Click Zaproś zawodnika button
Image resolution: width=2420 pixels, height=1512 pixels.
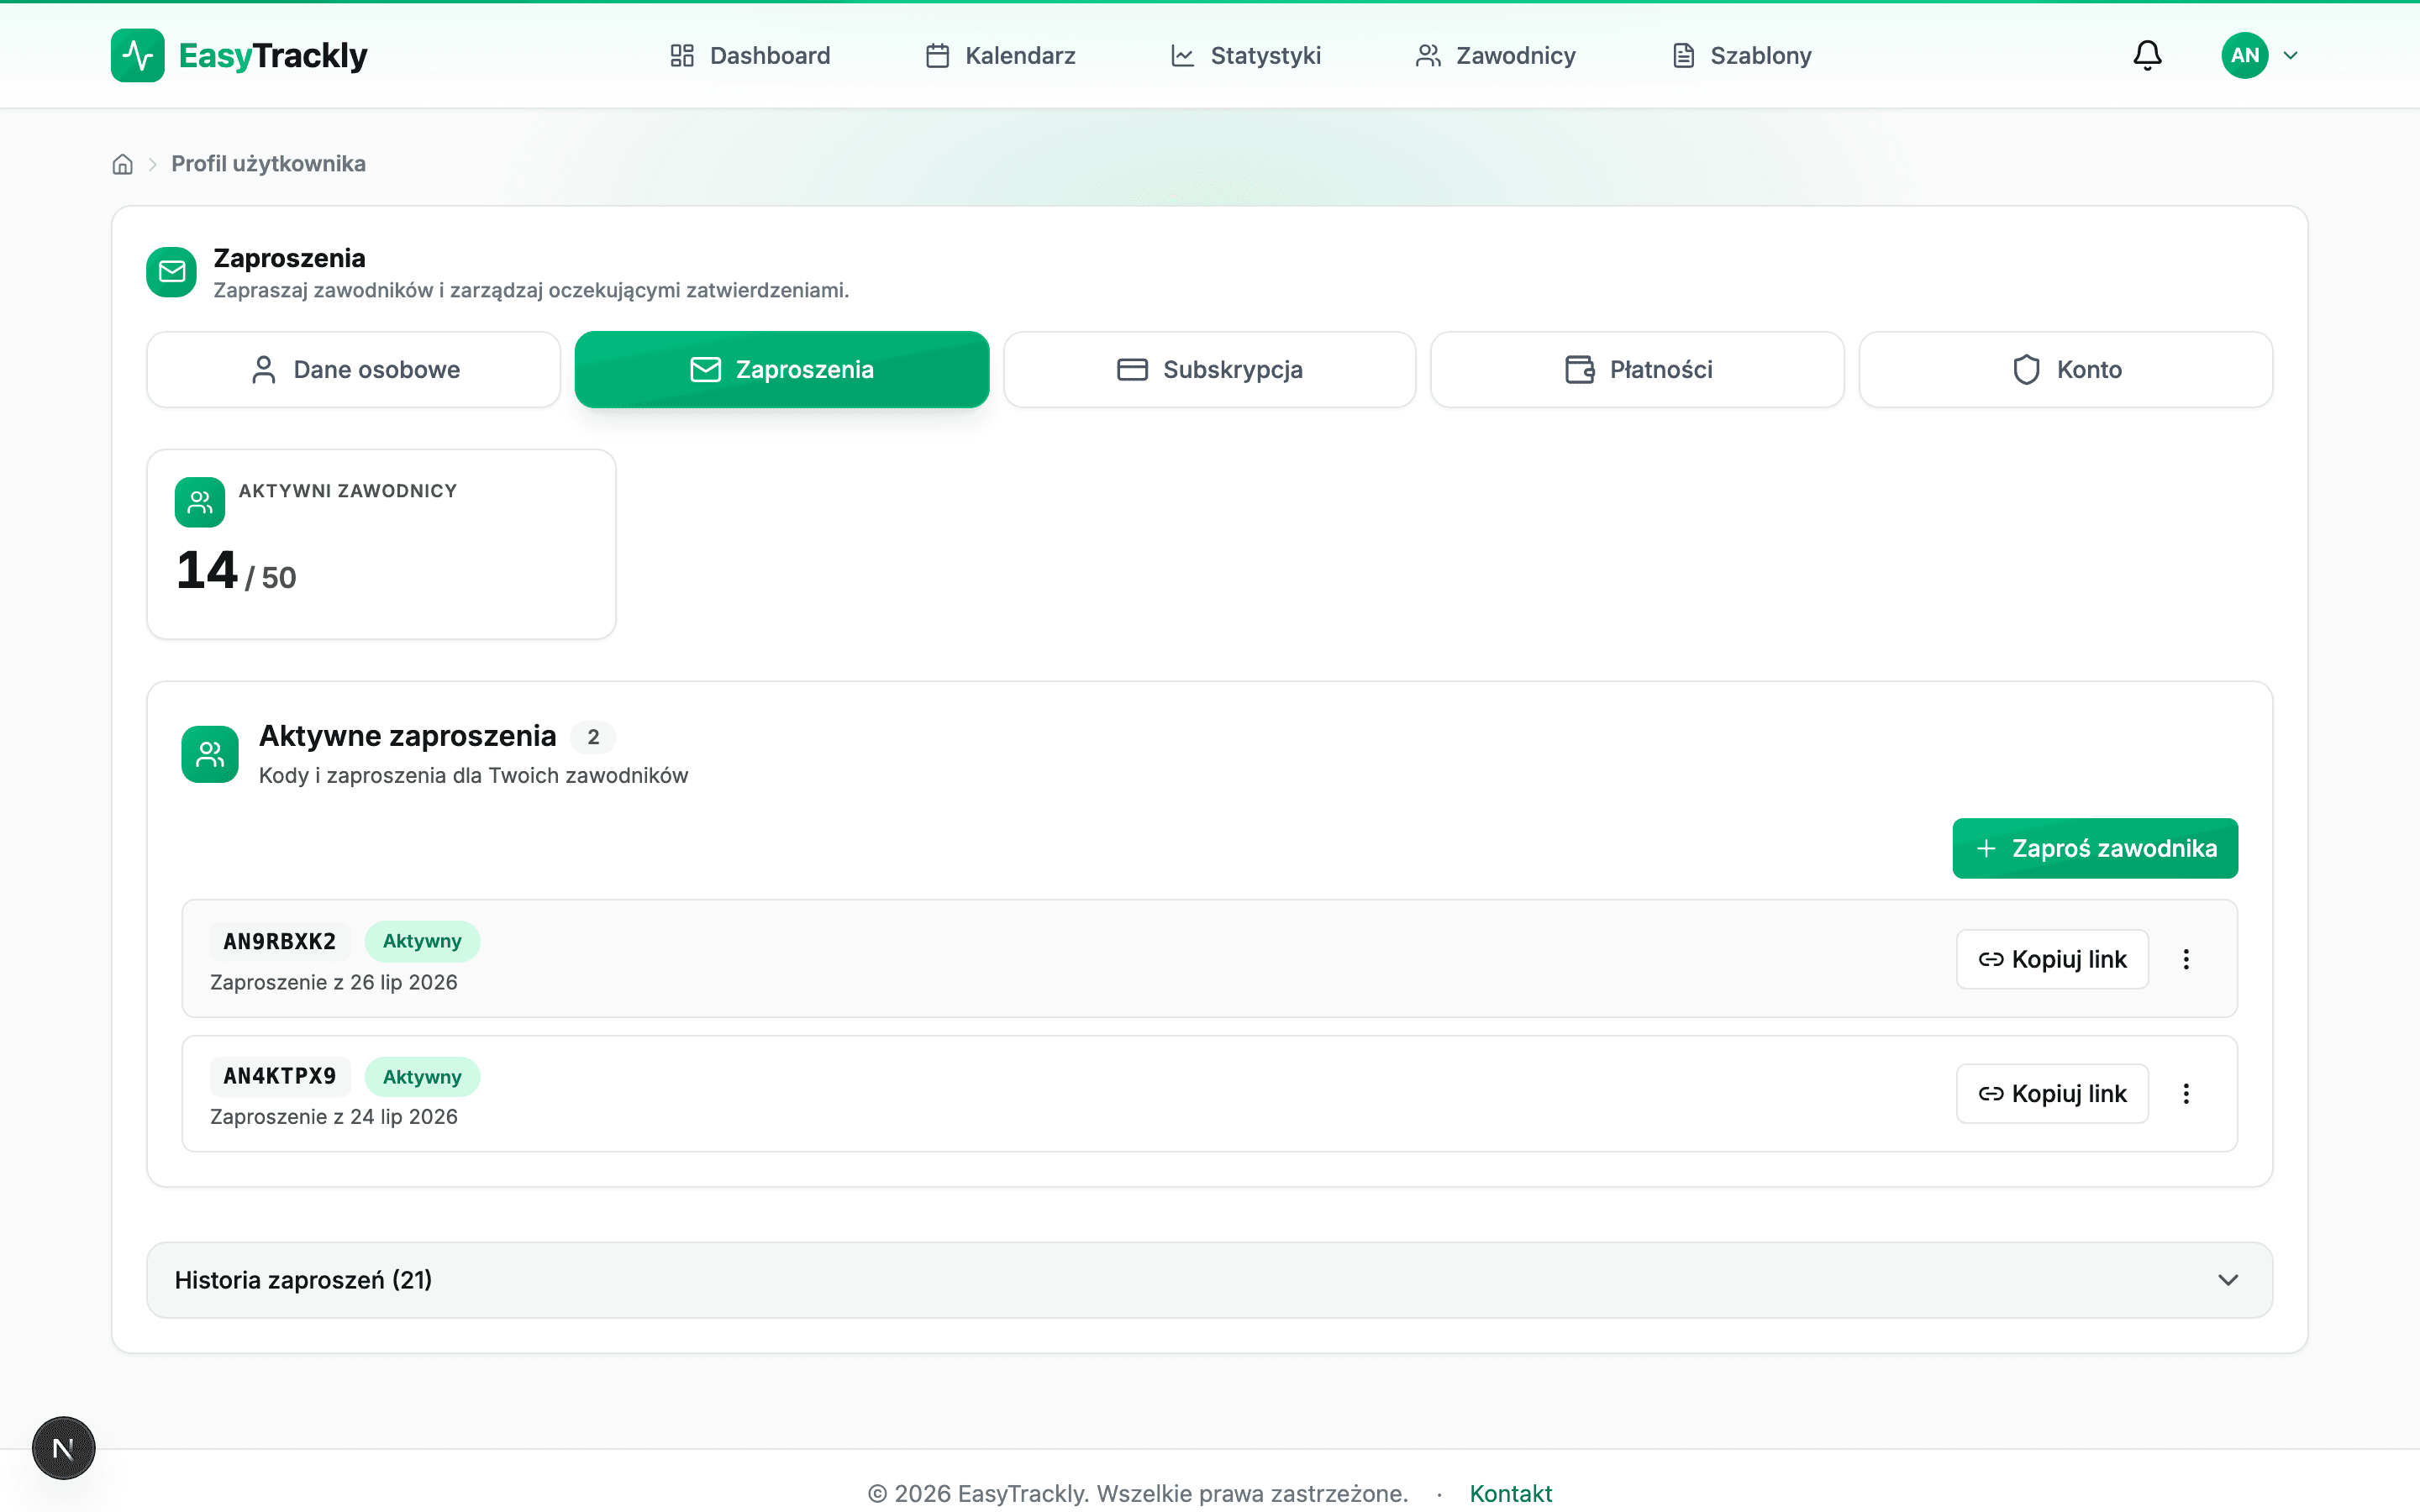[x=2095, y=849]
